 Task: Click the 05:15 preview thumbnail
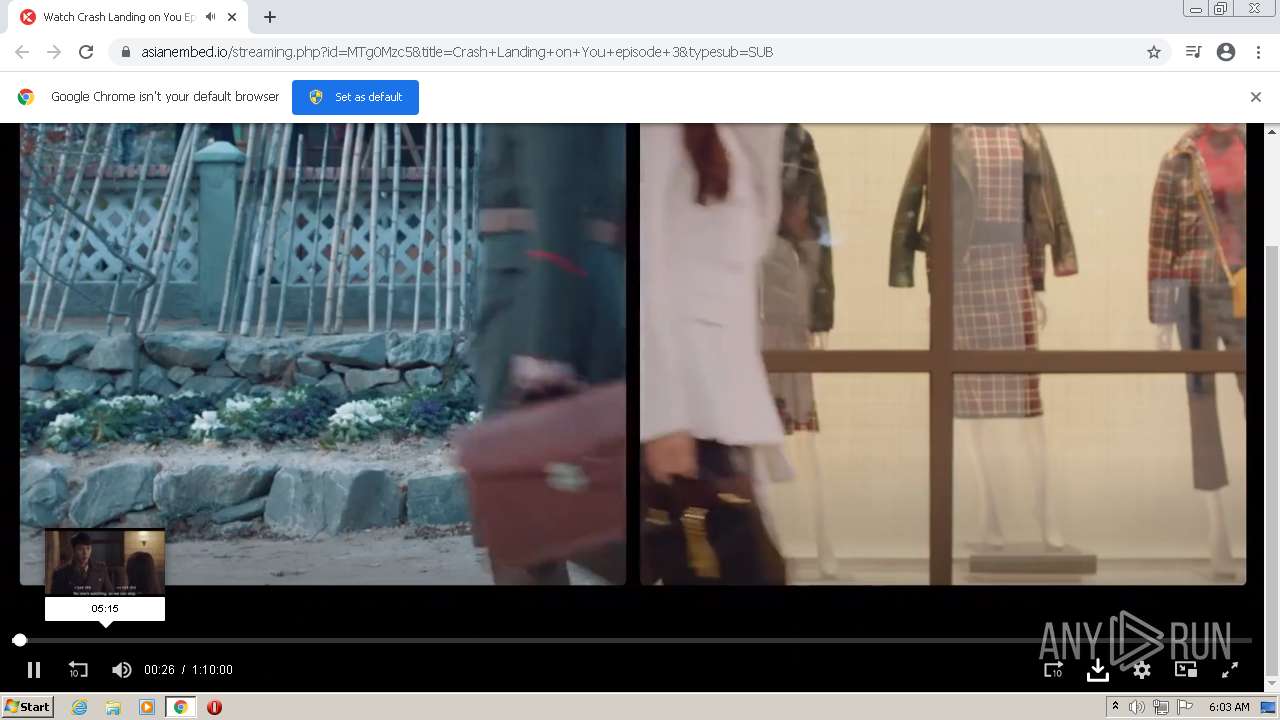pyautogui.click(x=105, y=563)
